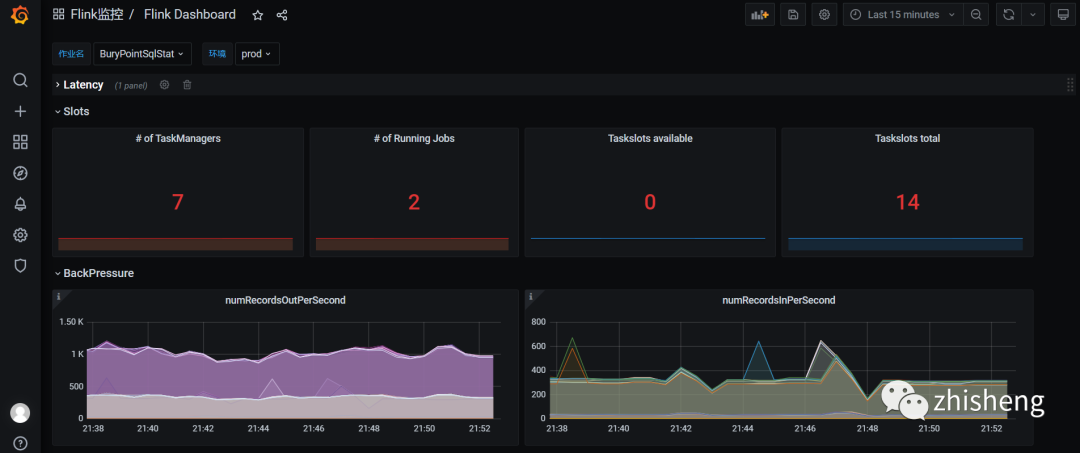1080x453 pixels.
Task: Save the dashboard with the disk icon
Action: tap(793, 14)
